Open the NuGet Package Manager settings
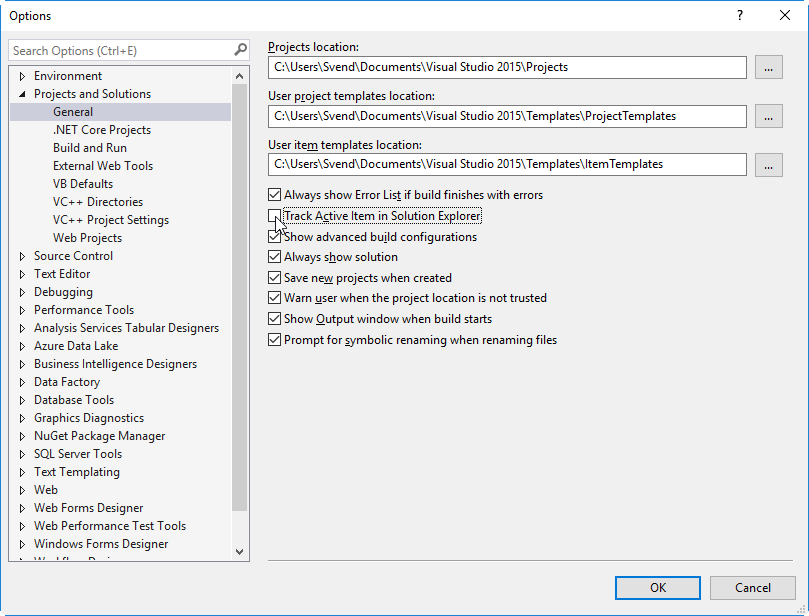 99,435
